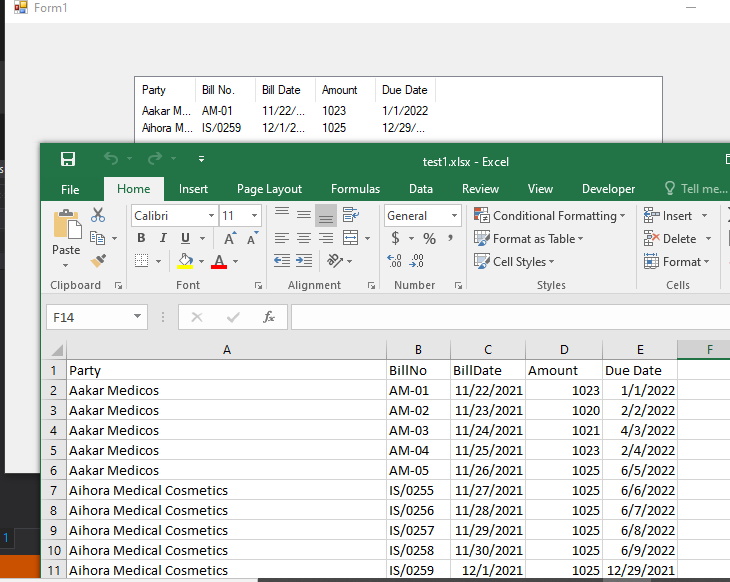Open Conditional Formatting menu
Screen dimensions: 730x582
pos(549,216)
